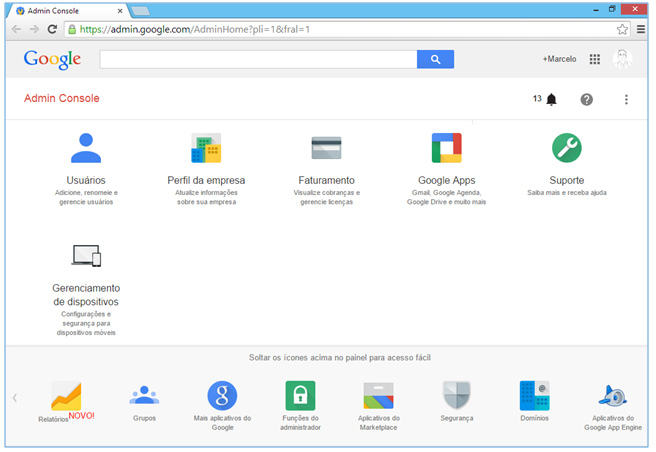The height and width of the screenshot is (452, 656).
Task: Click the Faturamento credit card icon
Action: pyautogui.click(x=326, y=148)
